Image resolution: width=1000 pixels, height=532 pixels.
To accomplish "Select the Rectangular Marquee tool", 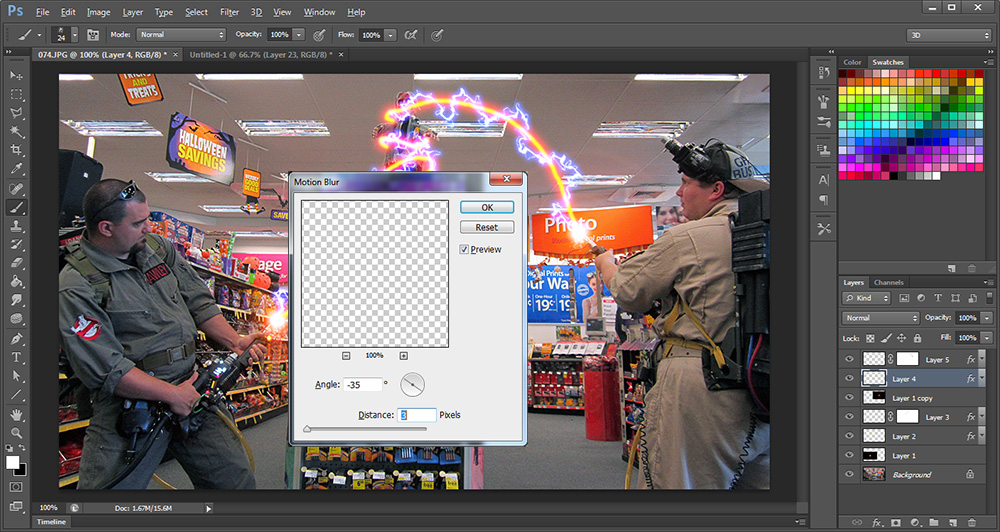I will [x=17, y=94].
